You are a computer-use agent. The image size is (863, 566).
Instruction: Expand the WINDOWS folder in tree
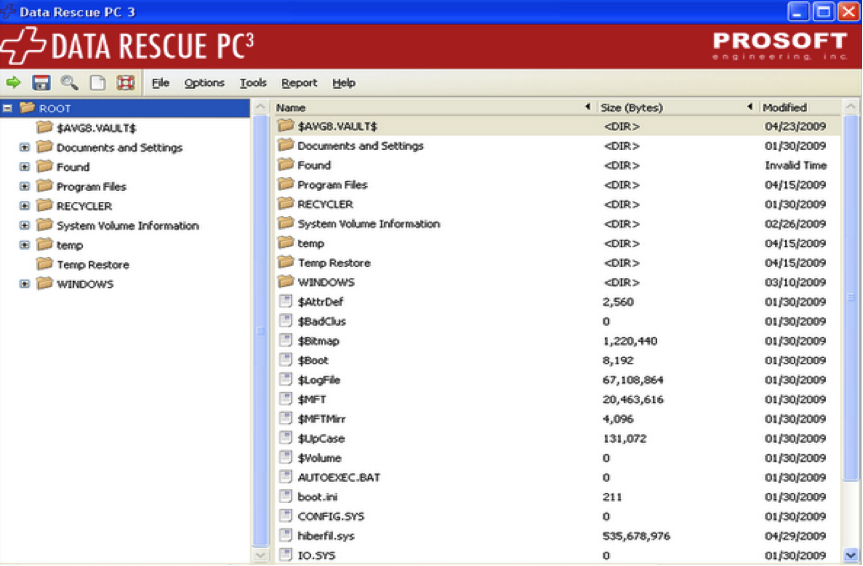[25, 284]
